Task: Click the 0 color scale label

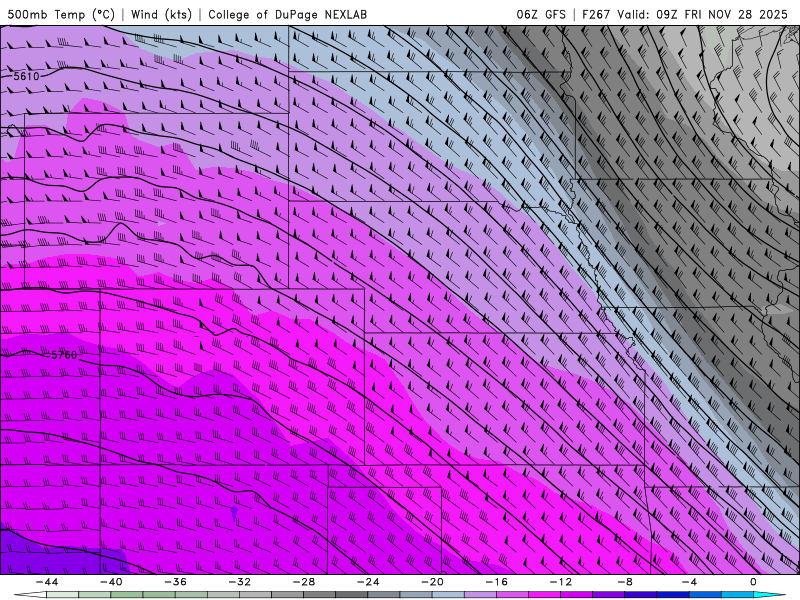Action: [754, 582]
